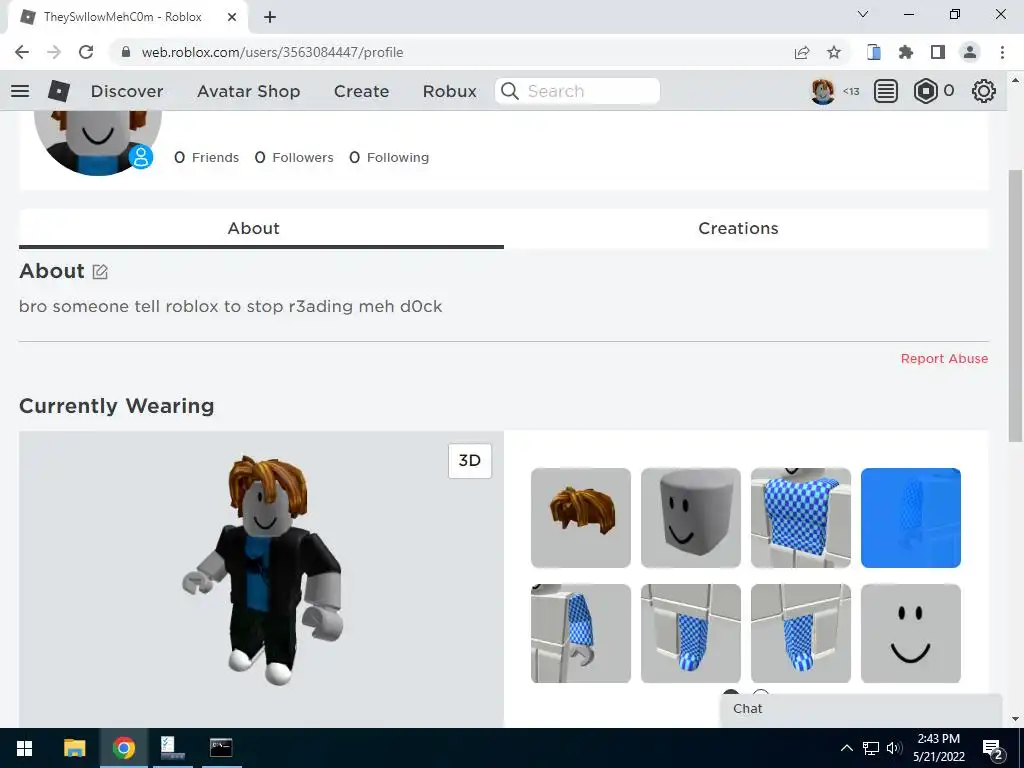
Task: Switch to the Creations tab
Action: coord(746,229)
